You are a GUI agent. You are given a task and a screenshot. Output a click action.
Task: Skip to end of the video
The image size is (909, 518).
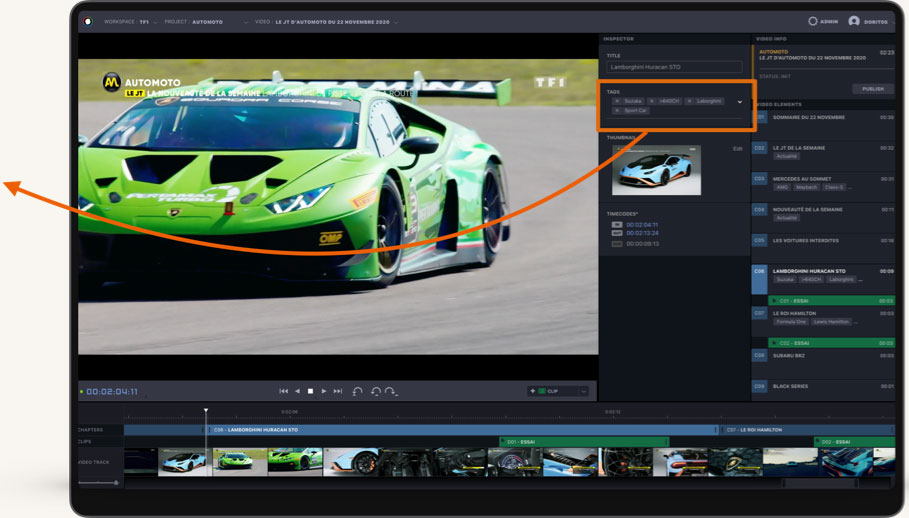pos(337,391)
